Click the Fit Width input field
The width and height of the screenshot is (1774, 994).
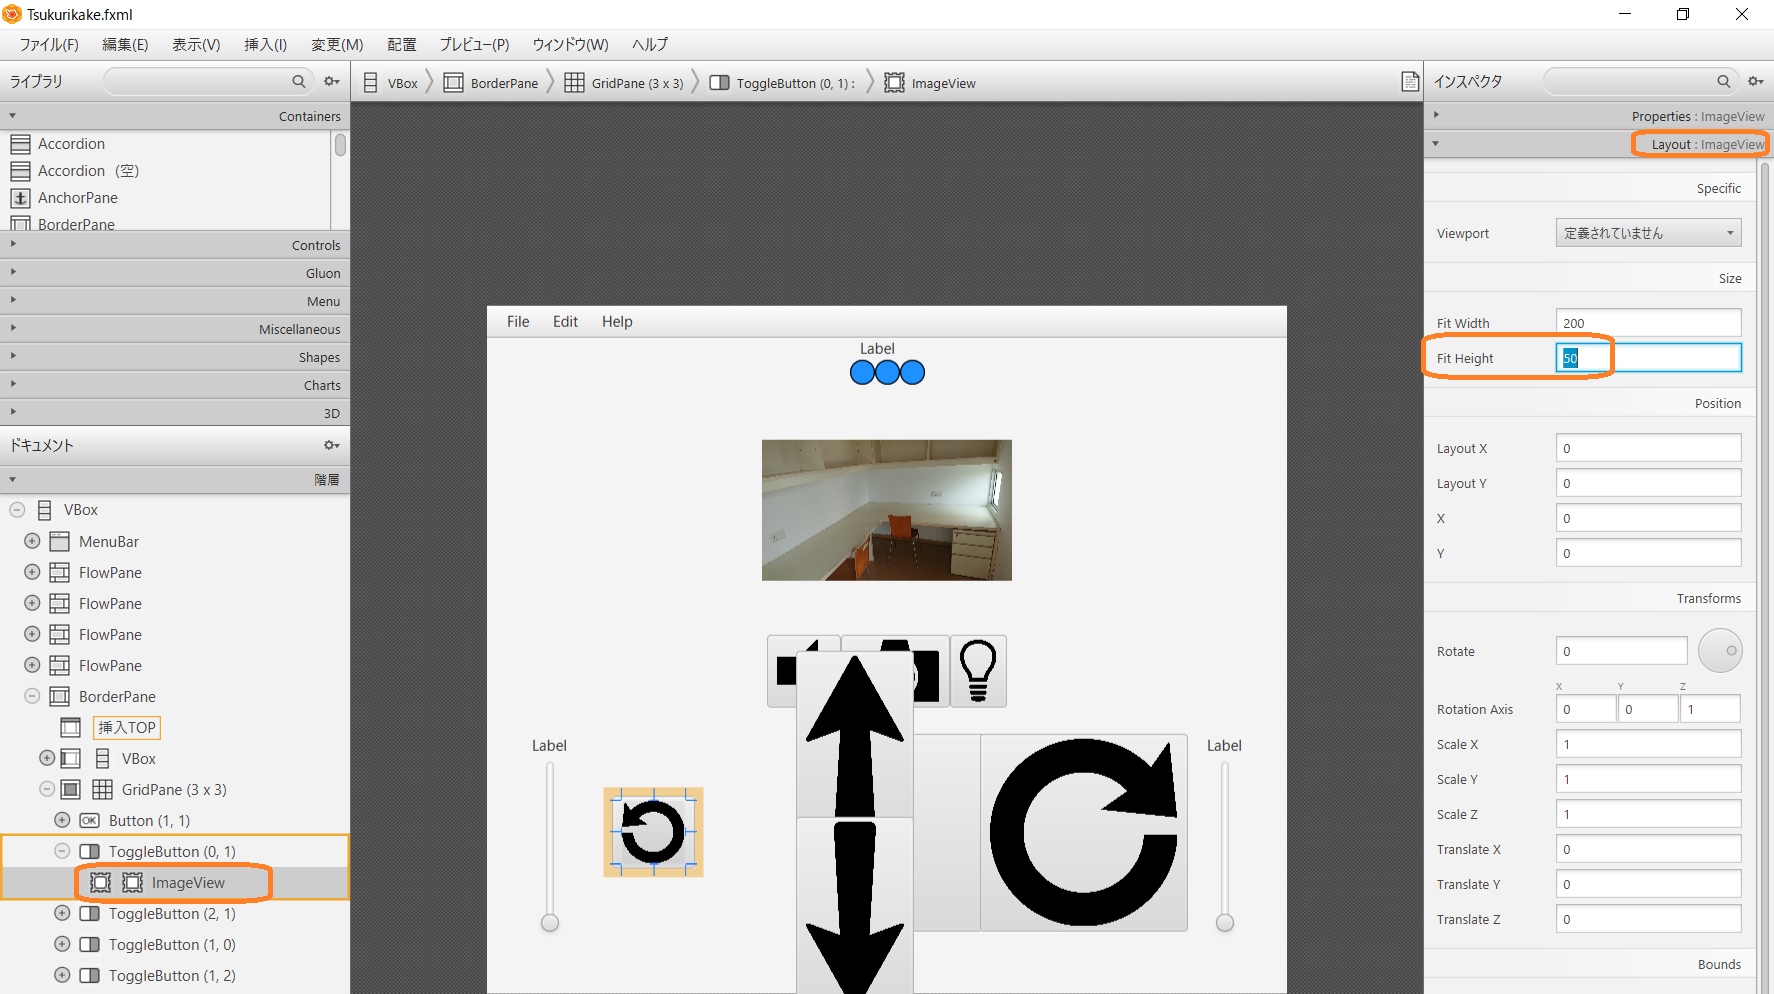(1648, 323)
